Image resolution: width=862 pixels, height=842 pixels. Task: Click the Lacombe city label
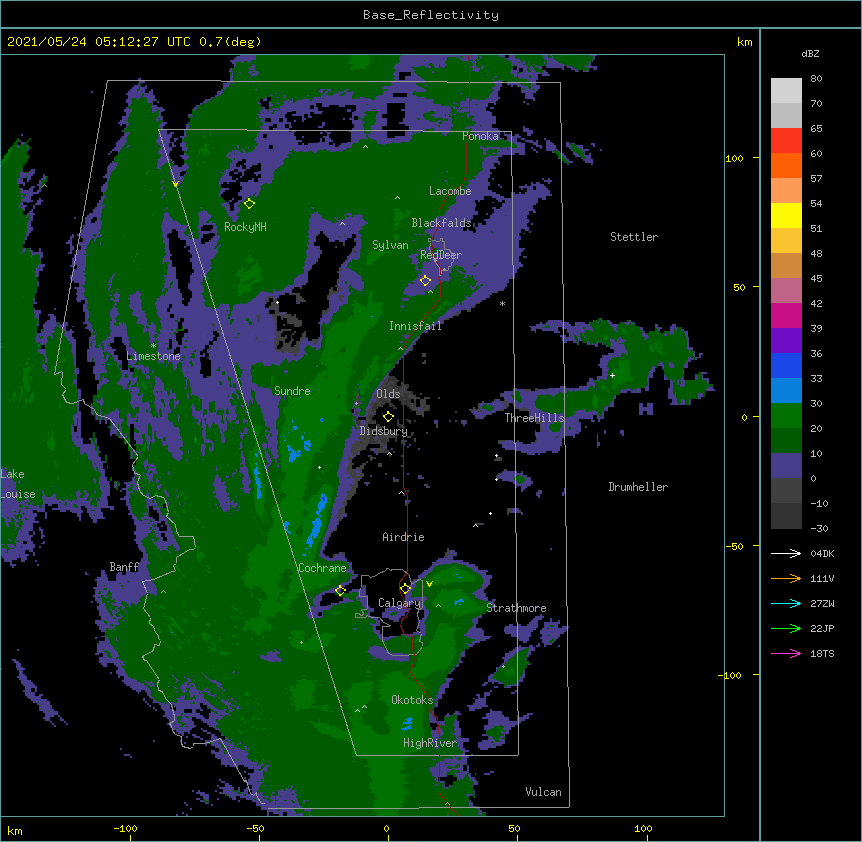coord(450,191)
